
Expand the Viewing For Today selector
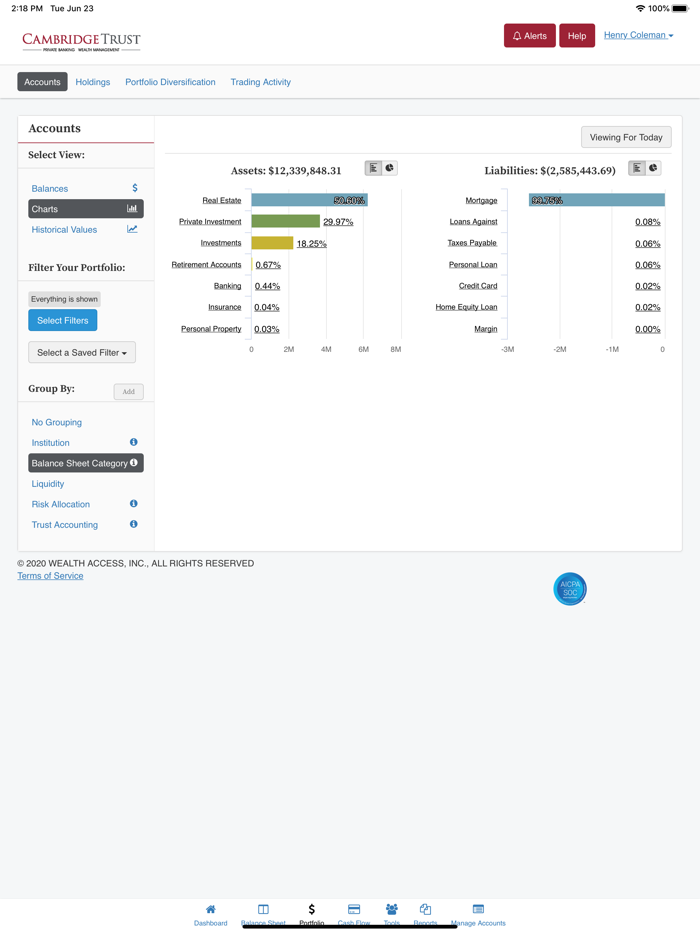pyautogui.click(x=626, y=137)
